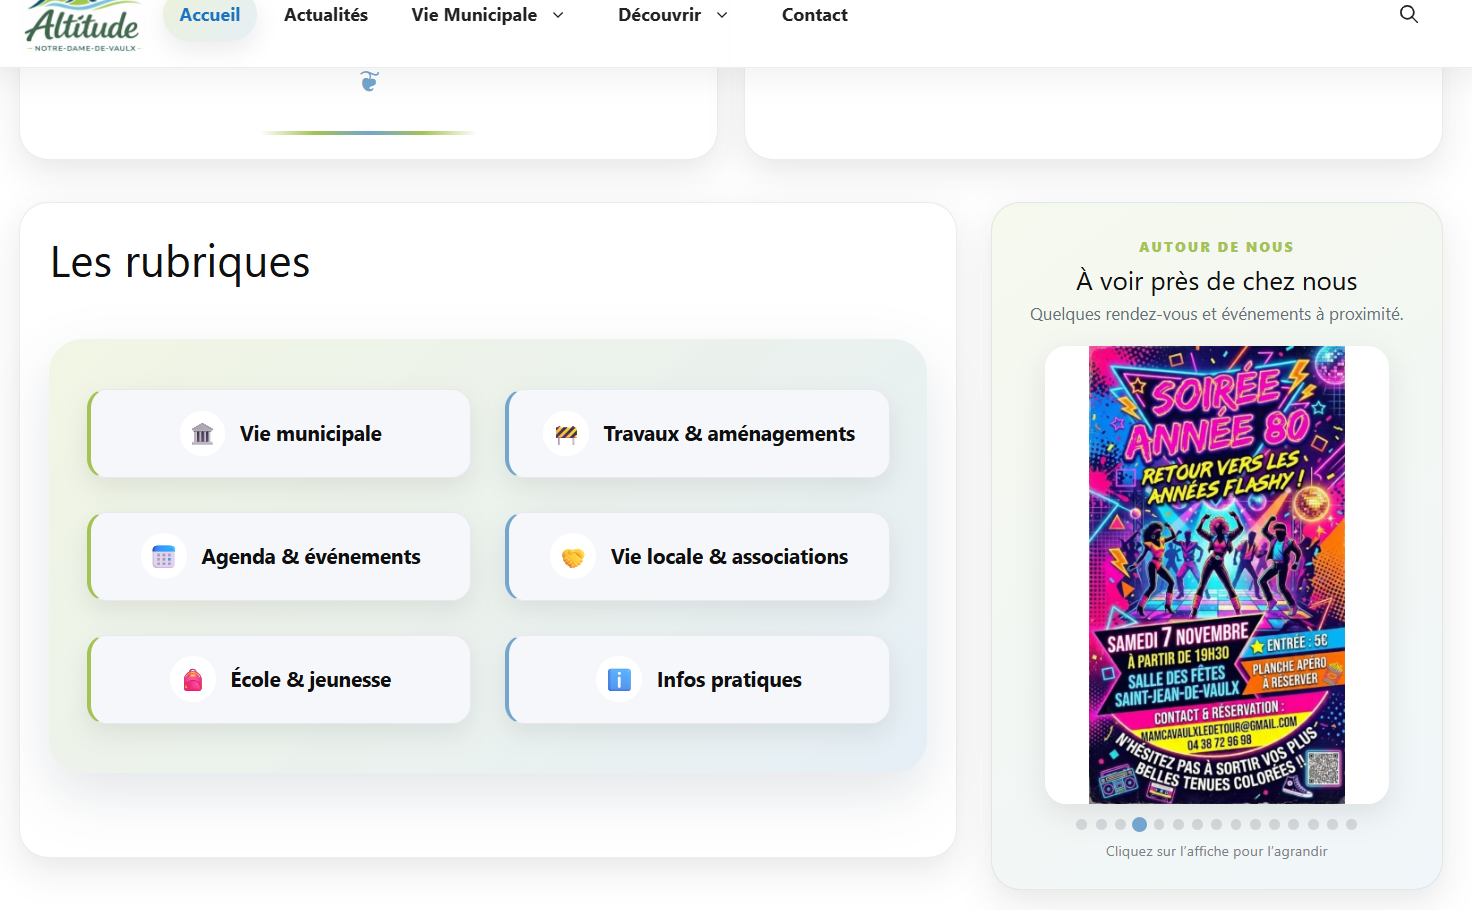Image resolution: width=1472 pixels, height=910 pixels.
Task: Click the 'Les rubriques' heading
Action: pos(180,263)
